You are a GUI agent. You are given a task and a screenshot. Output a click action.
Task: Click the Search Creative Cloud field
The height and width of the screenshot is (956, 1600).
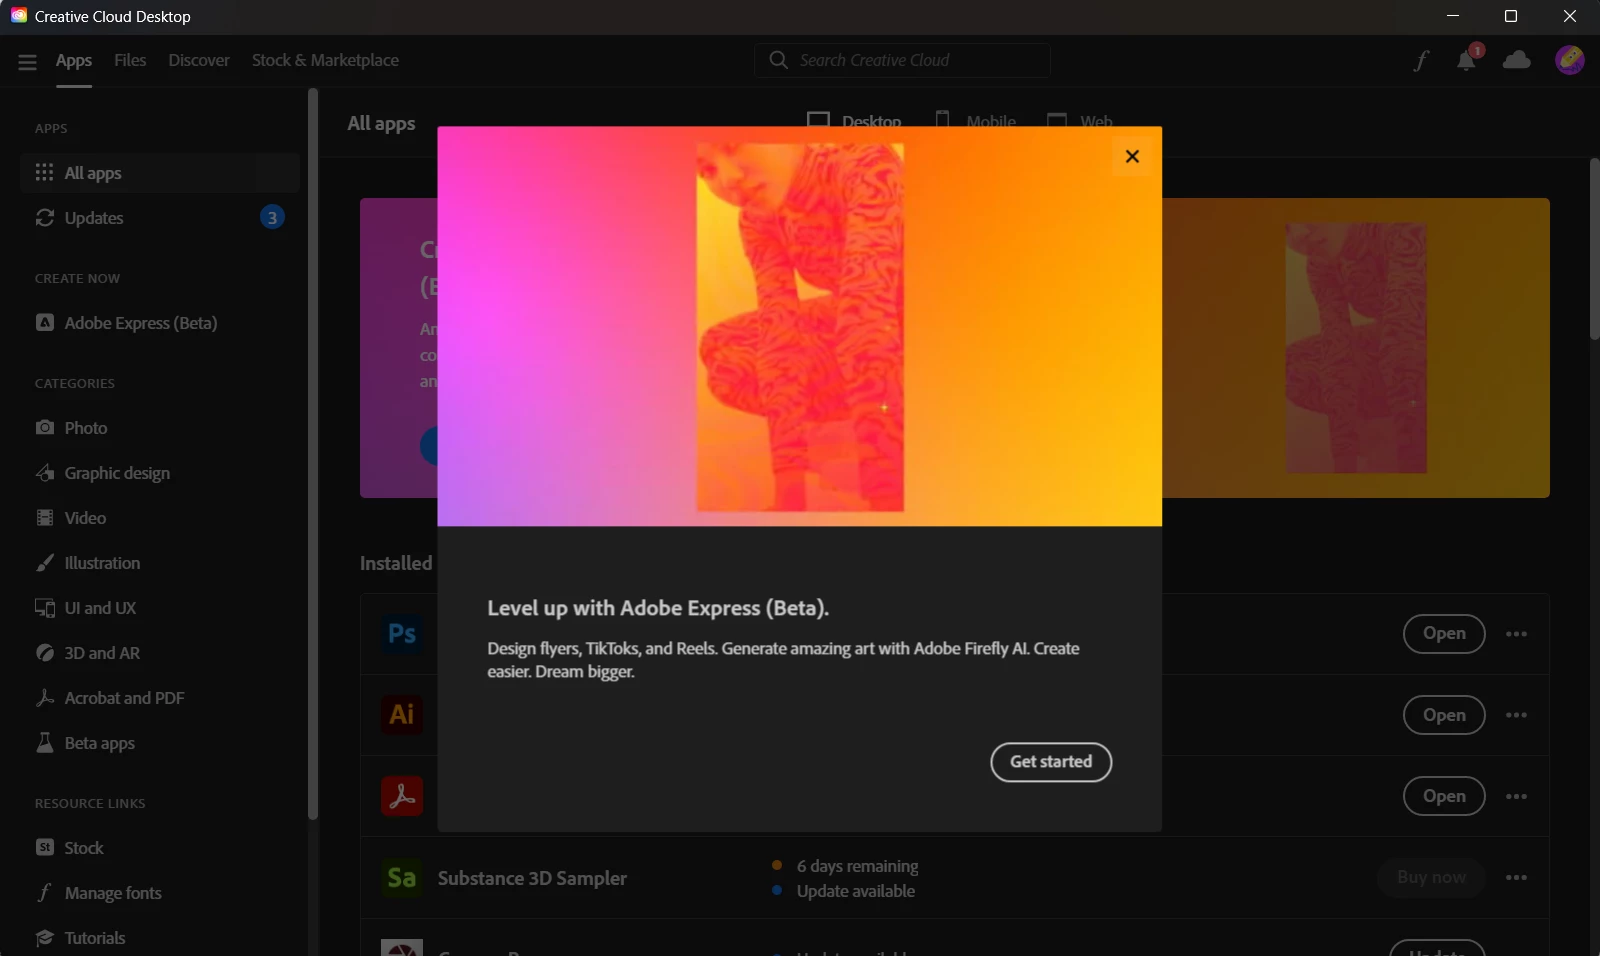[x=903, y=60]
